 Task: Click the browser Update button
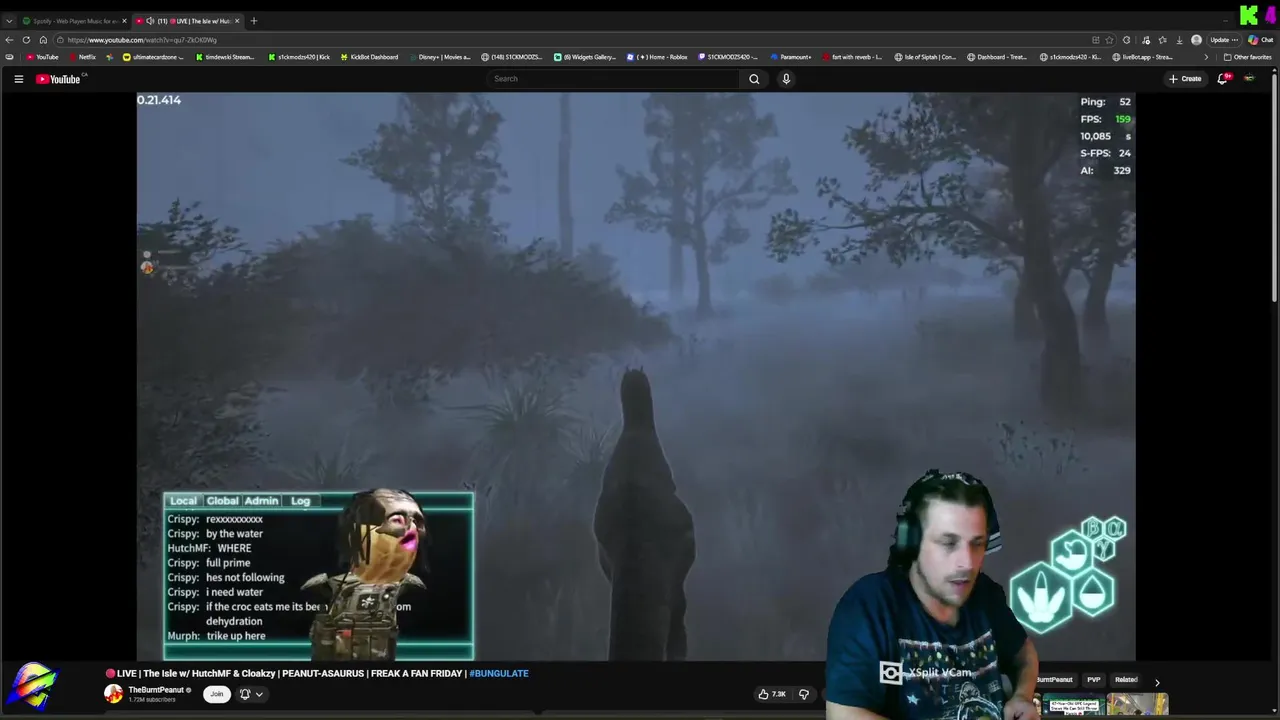pos(1222,40)
